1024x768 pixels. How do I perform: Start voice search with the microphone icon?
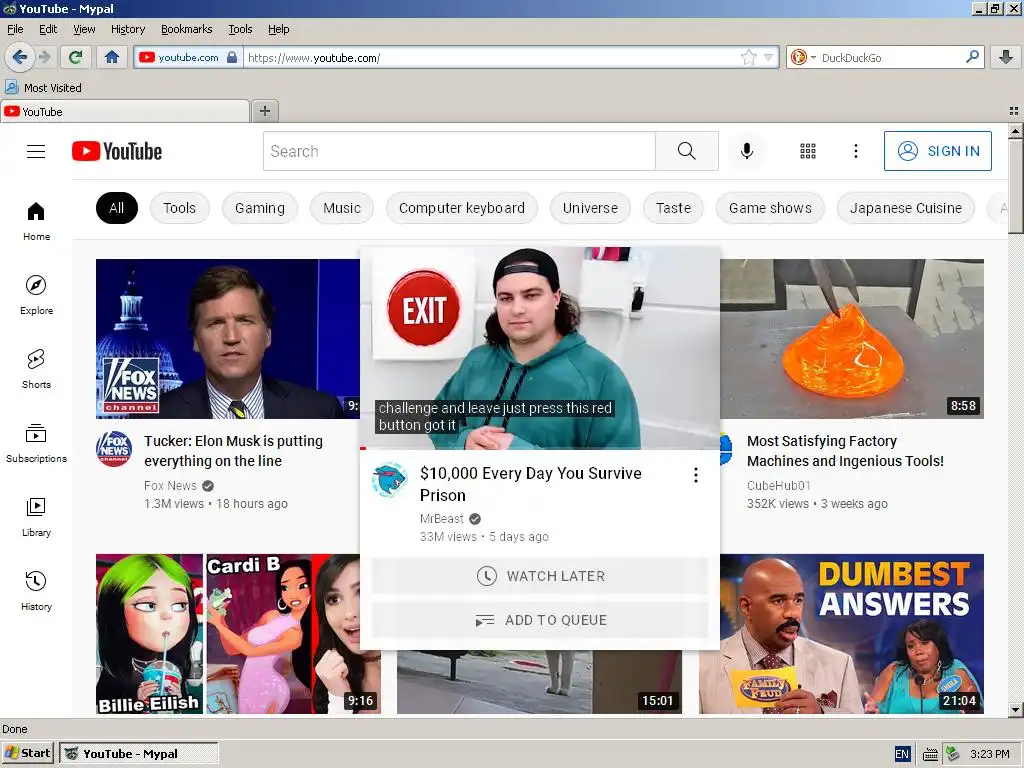pyautogui.click(x=746, y=152)
